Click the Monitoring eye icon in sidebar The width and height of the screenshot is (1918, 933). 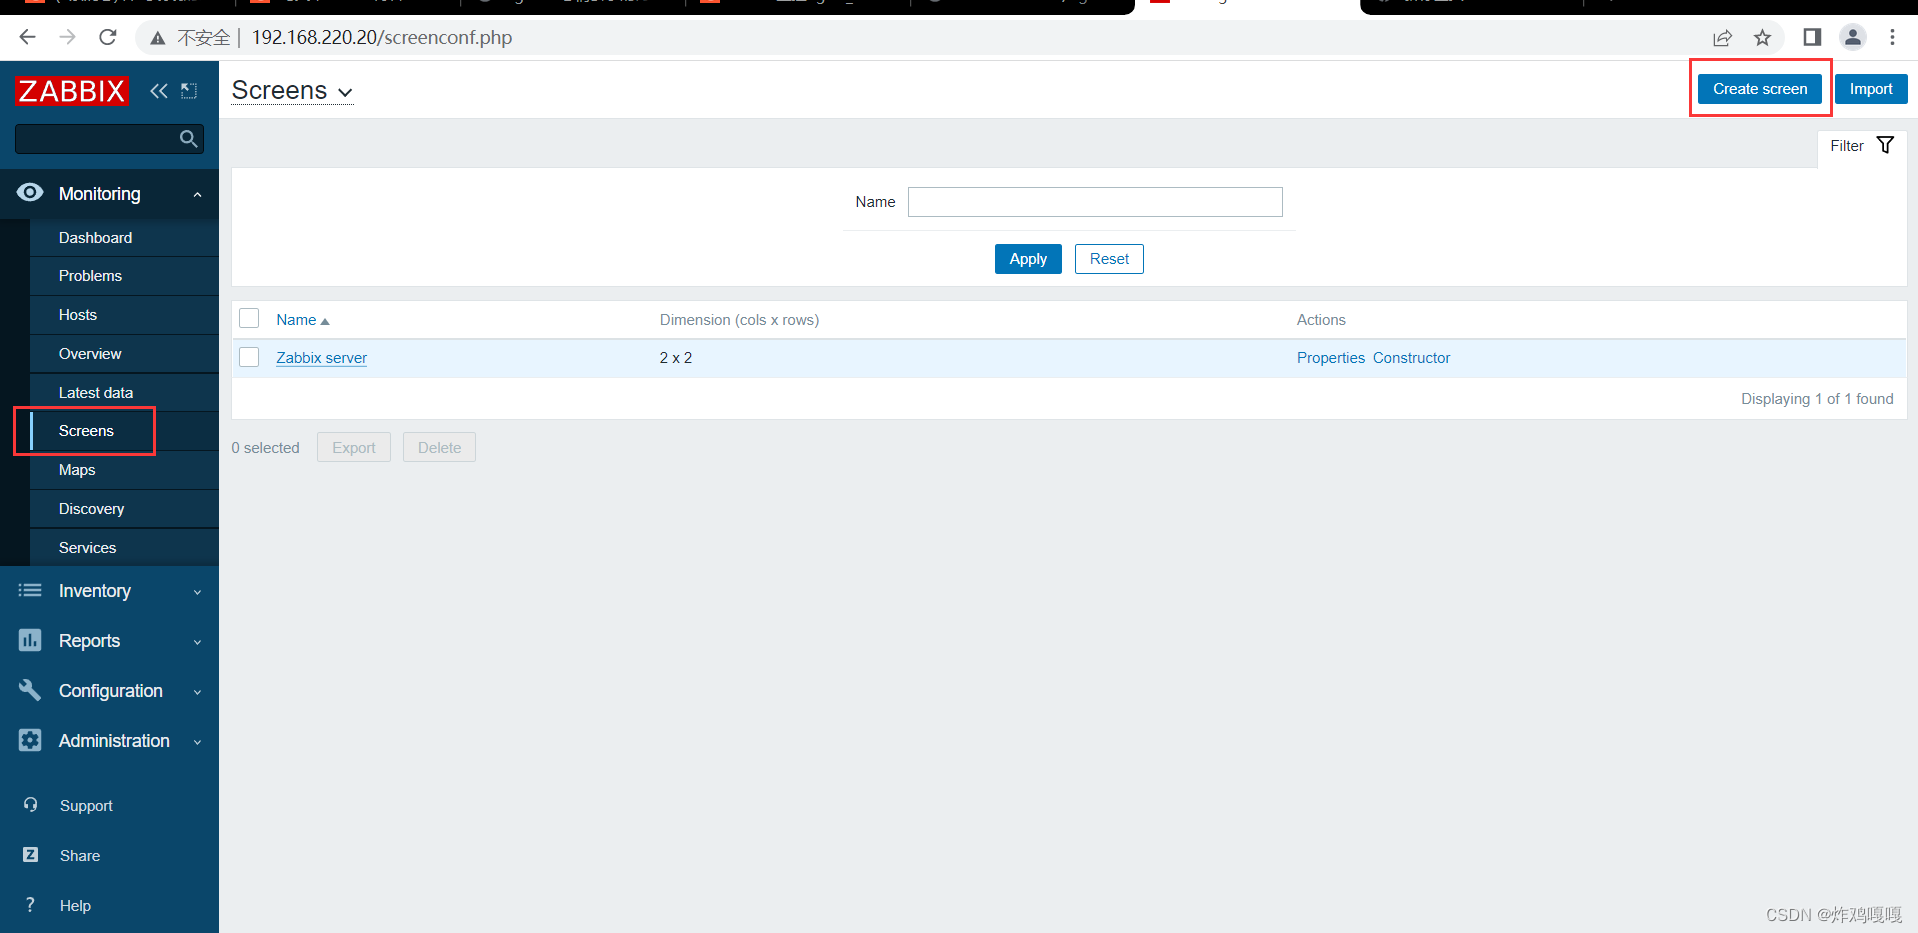click(x=29, y=193)
